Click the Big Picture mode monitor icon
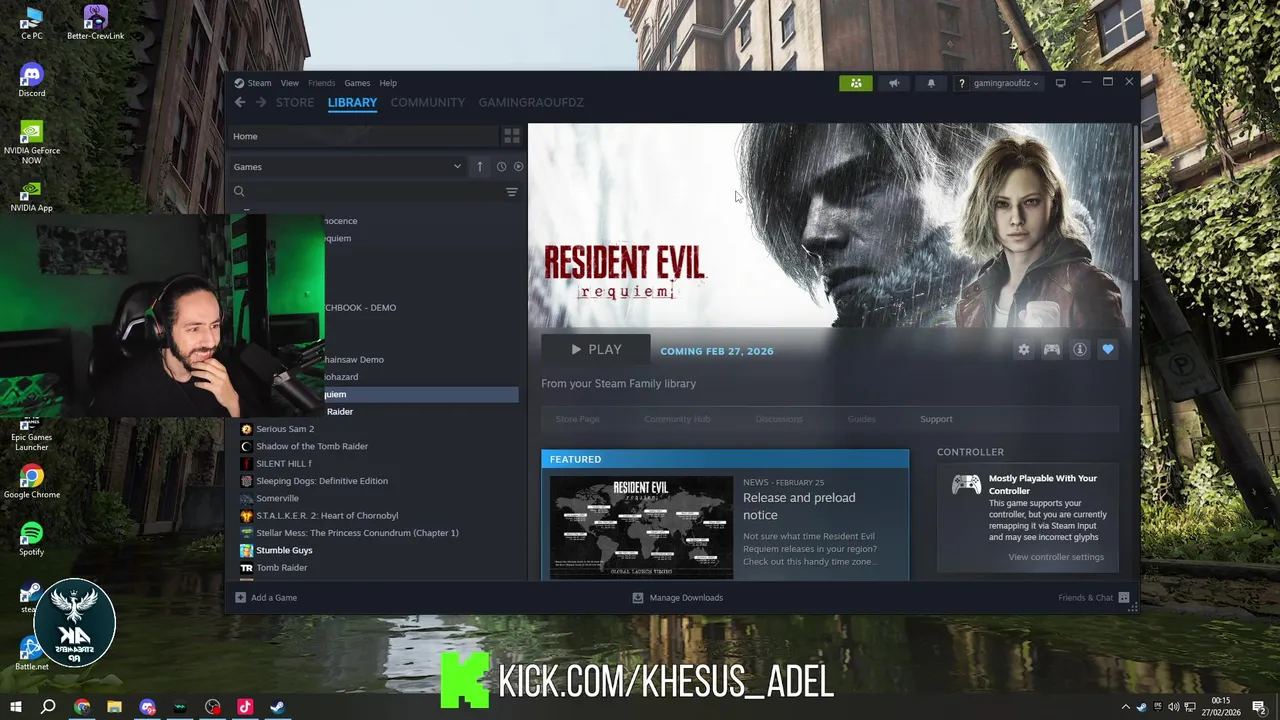 (1060, 83)
